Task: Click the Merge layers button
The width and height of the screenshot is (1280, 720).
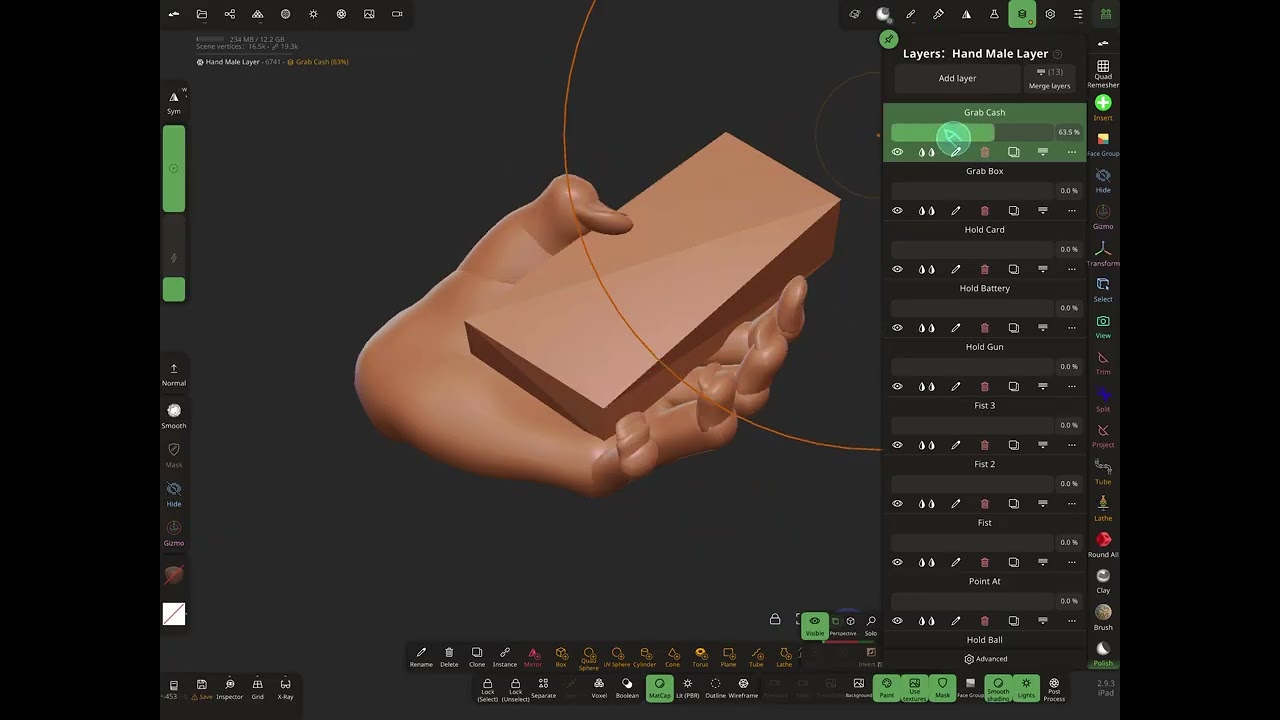Action: [1049, 78]
